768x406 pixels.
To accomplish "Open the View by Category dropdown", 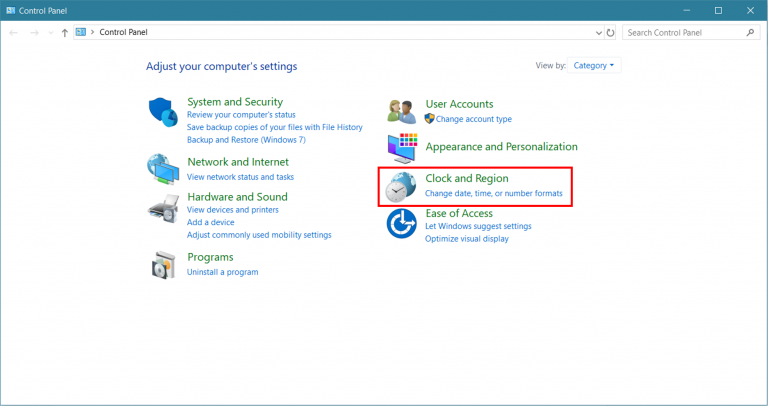I will (595, 66).
